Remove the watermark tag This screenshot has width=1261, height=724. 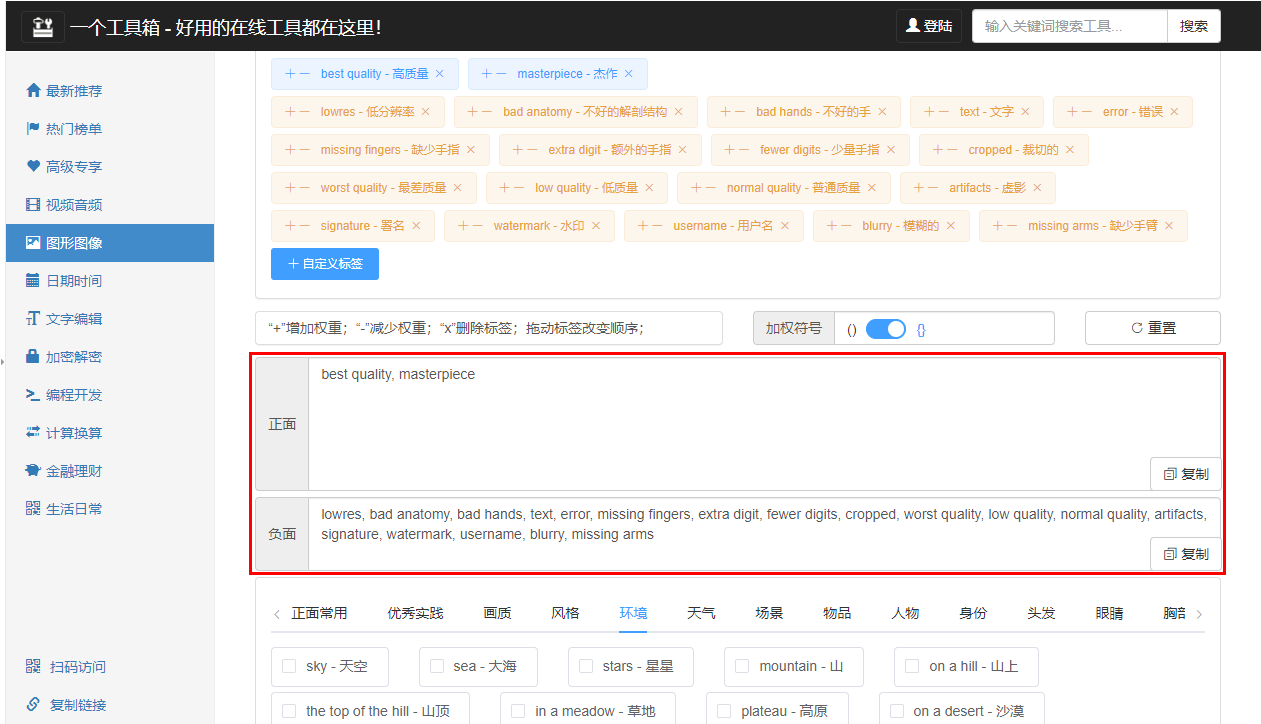click(596, 226)
